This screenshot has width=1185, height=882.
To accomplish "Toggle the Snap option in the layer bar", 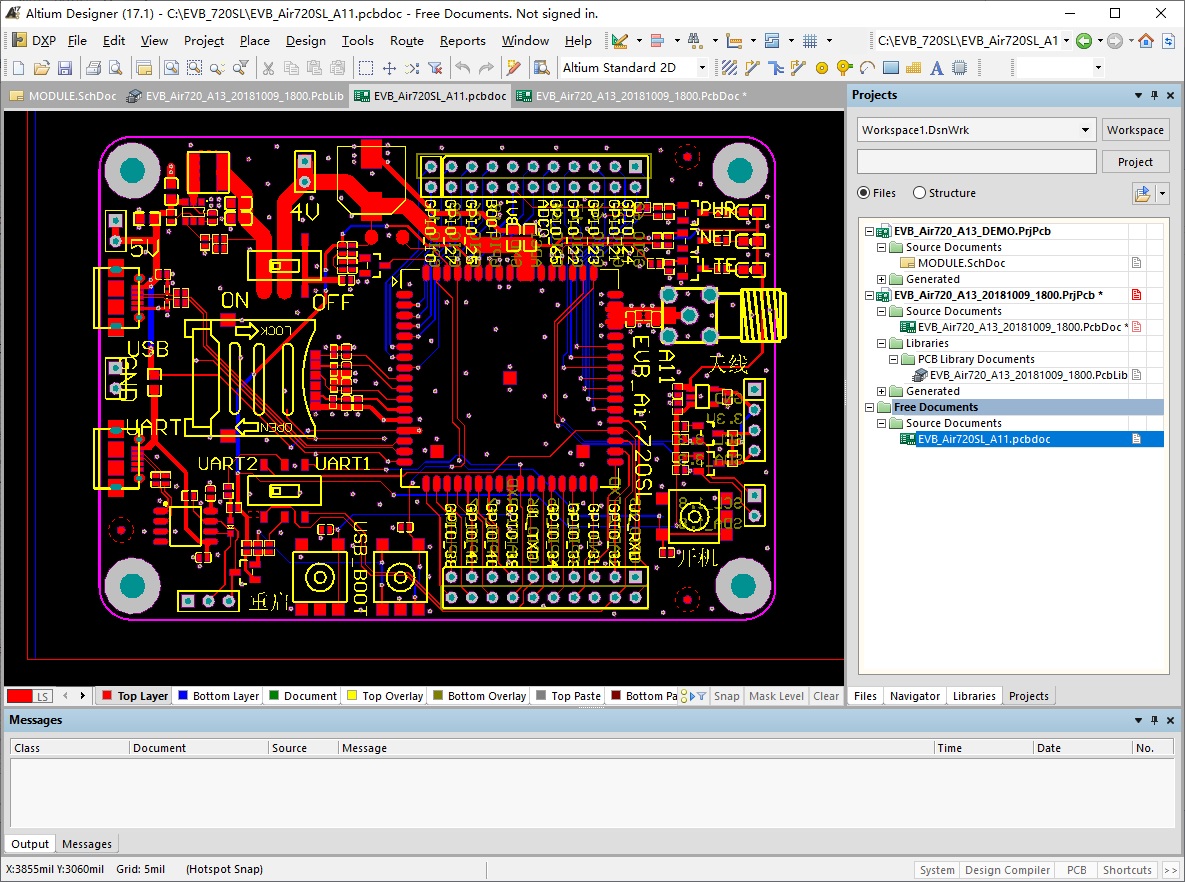I will [726, 696].
